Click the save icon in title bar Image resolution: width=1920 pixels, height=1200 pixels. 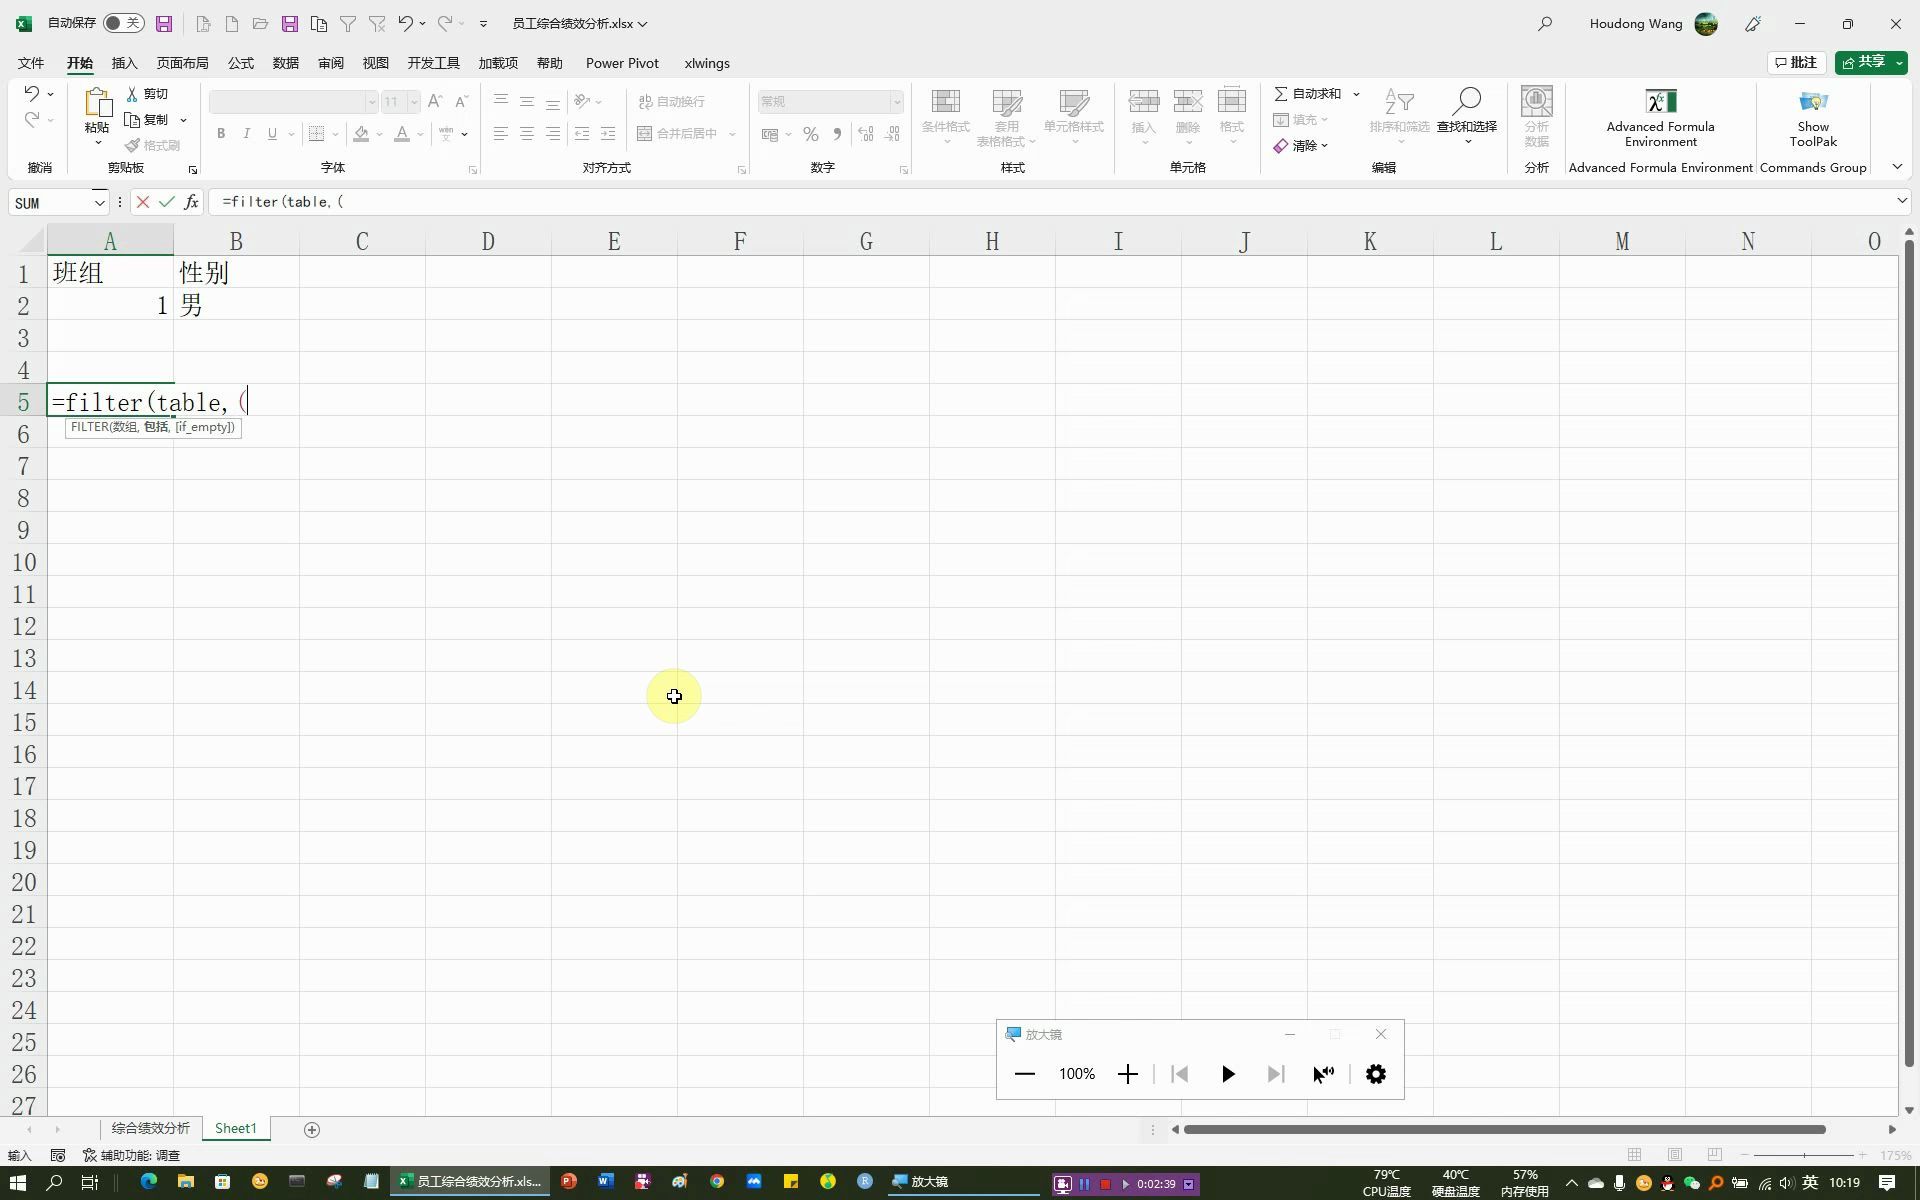point(164,24)
